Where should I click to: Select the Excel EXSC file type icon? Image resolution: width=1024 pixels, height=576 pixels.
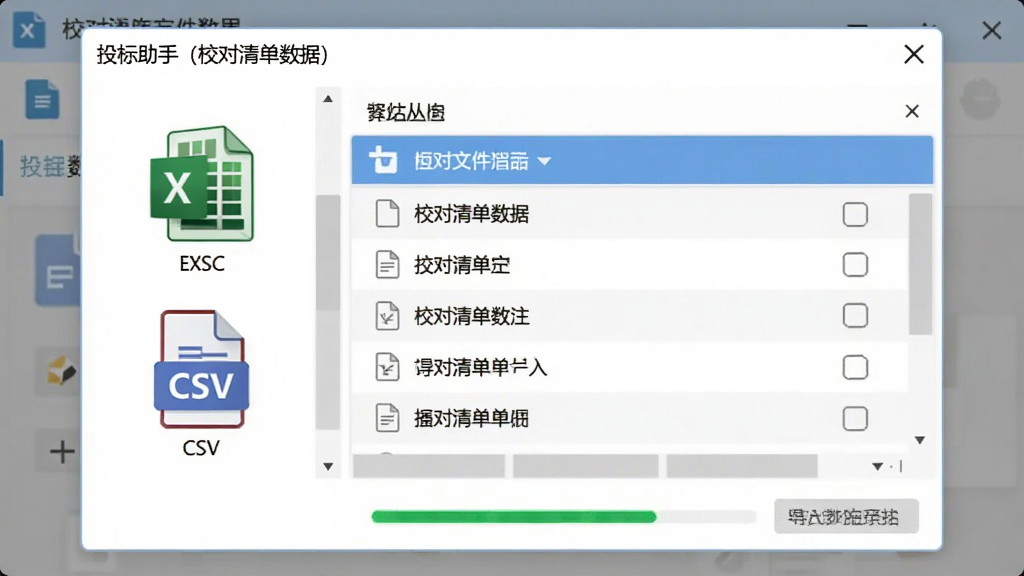point(202,184)
